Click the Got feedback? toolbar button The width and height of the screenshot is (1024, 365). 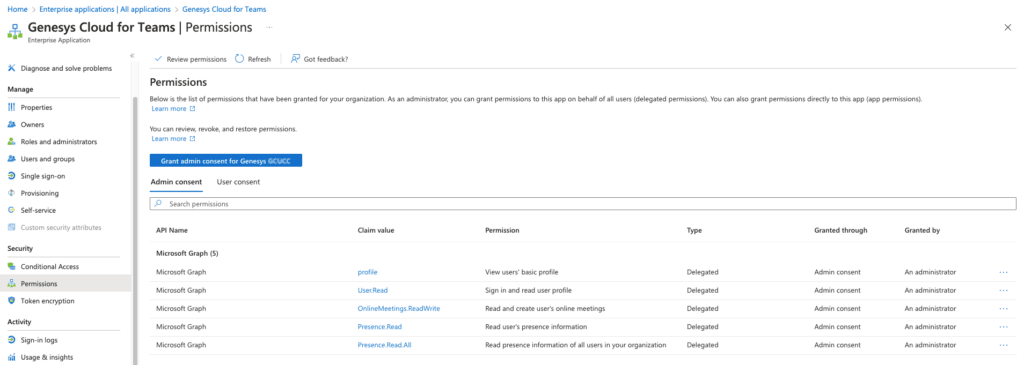319,59
